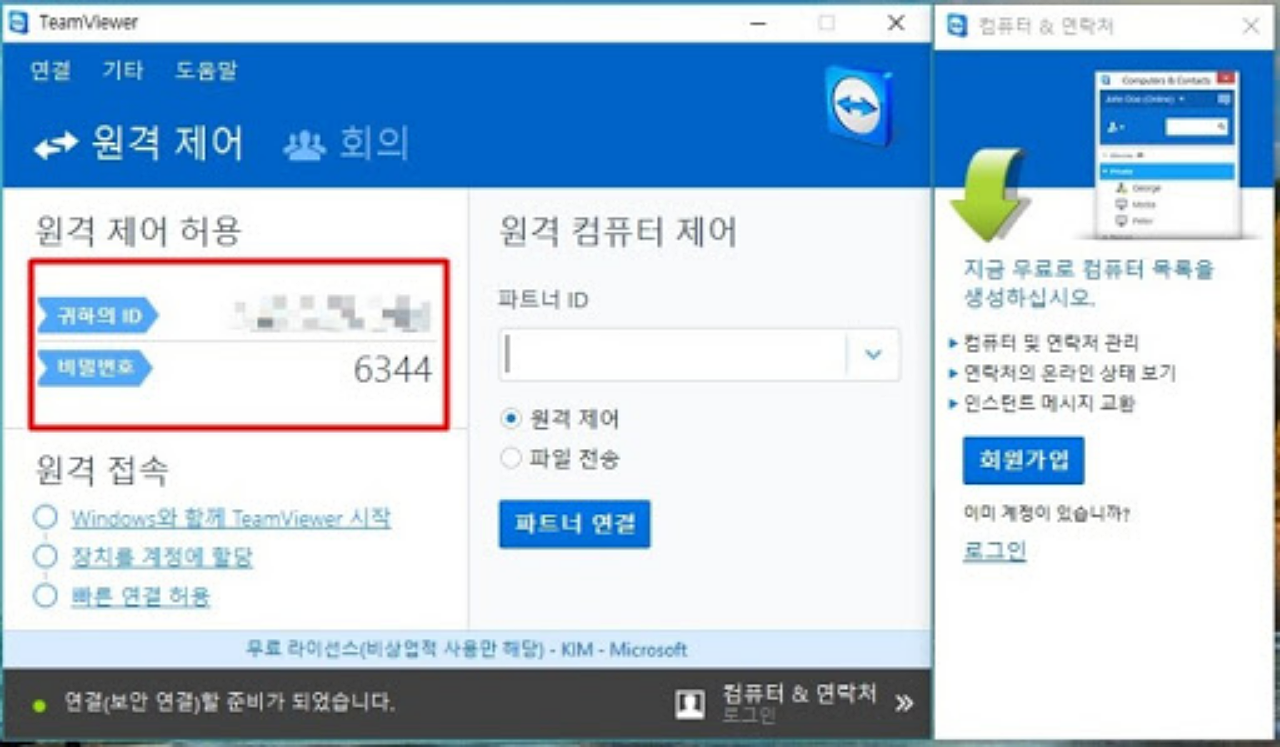Click the 회의 people icon
Screen dimensions: 1280x747
[305, 146]
